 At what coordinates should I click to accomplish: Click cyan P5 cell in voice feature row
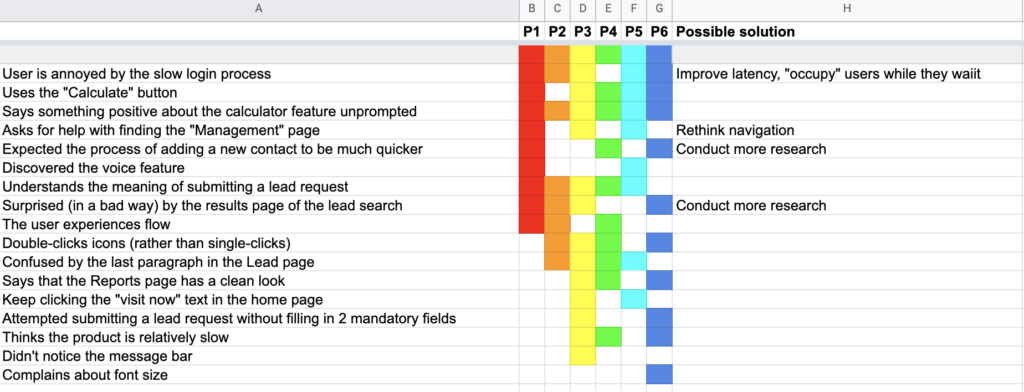tap(633, 168)
